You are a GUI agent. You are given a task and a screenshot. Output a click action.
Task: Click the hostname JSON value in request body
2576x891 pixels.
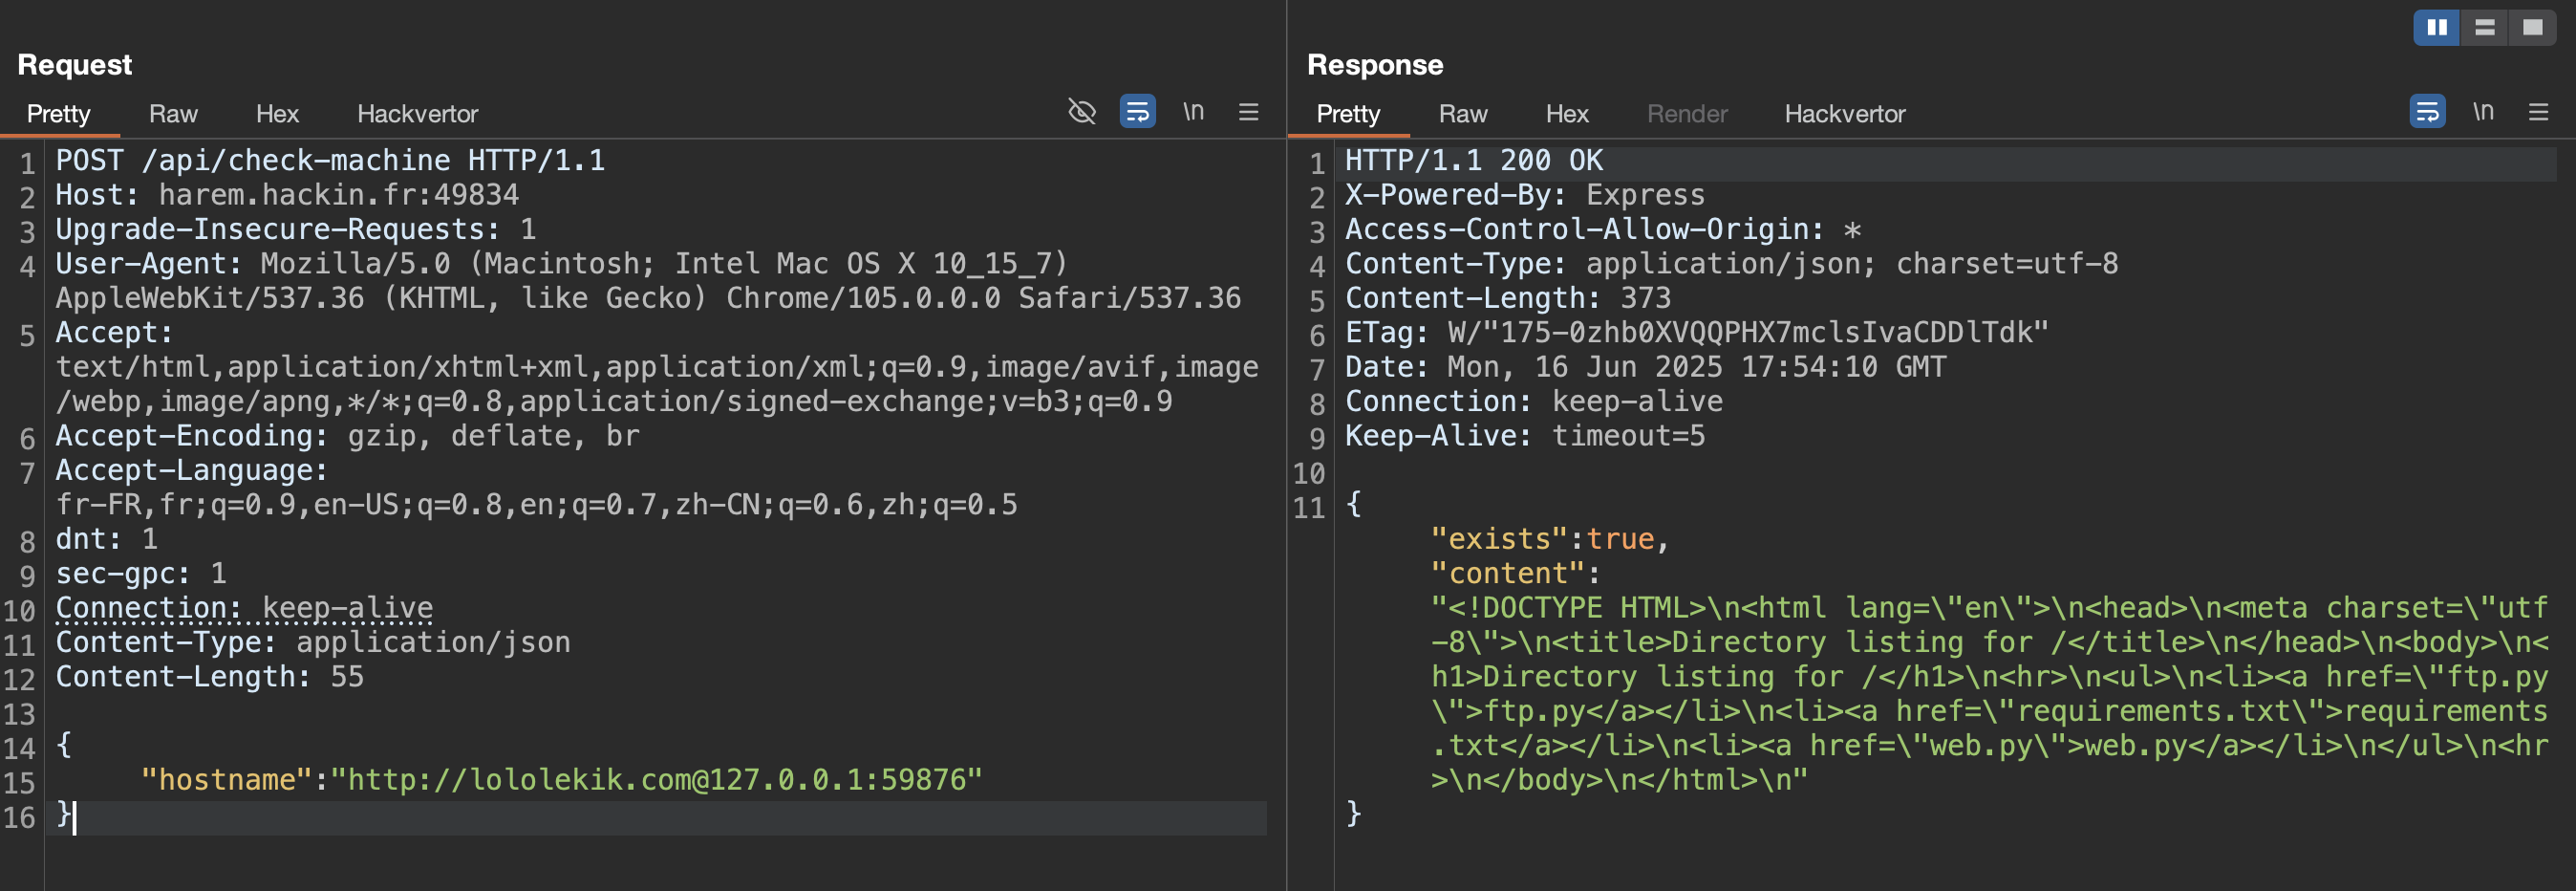(657, 780)
